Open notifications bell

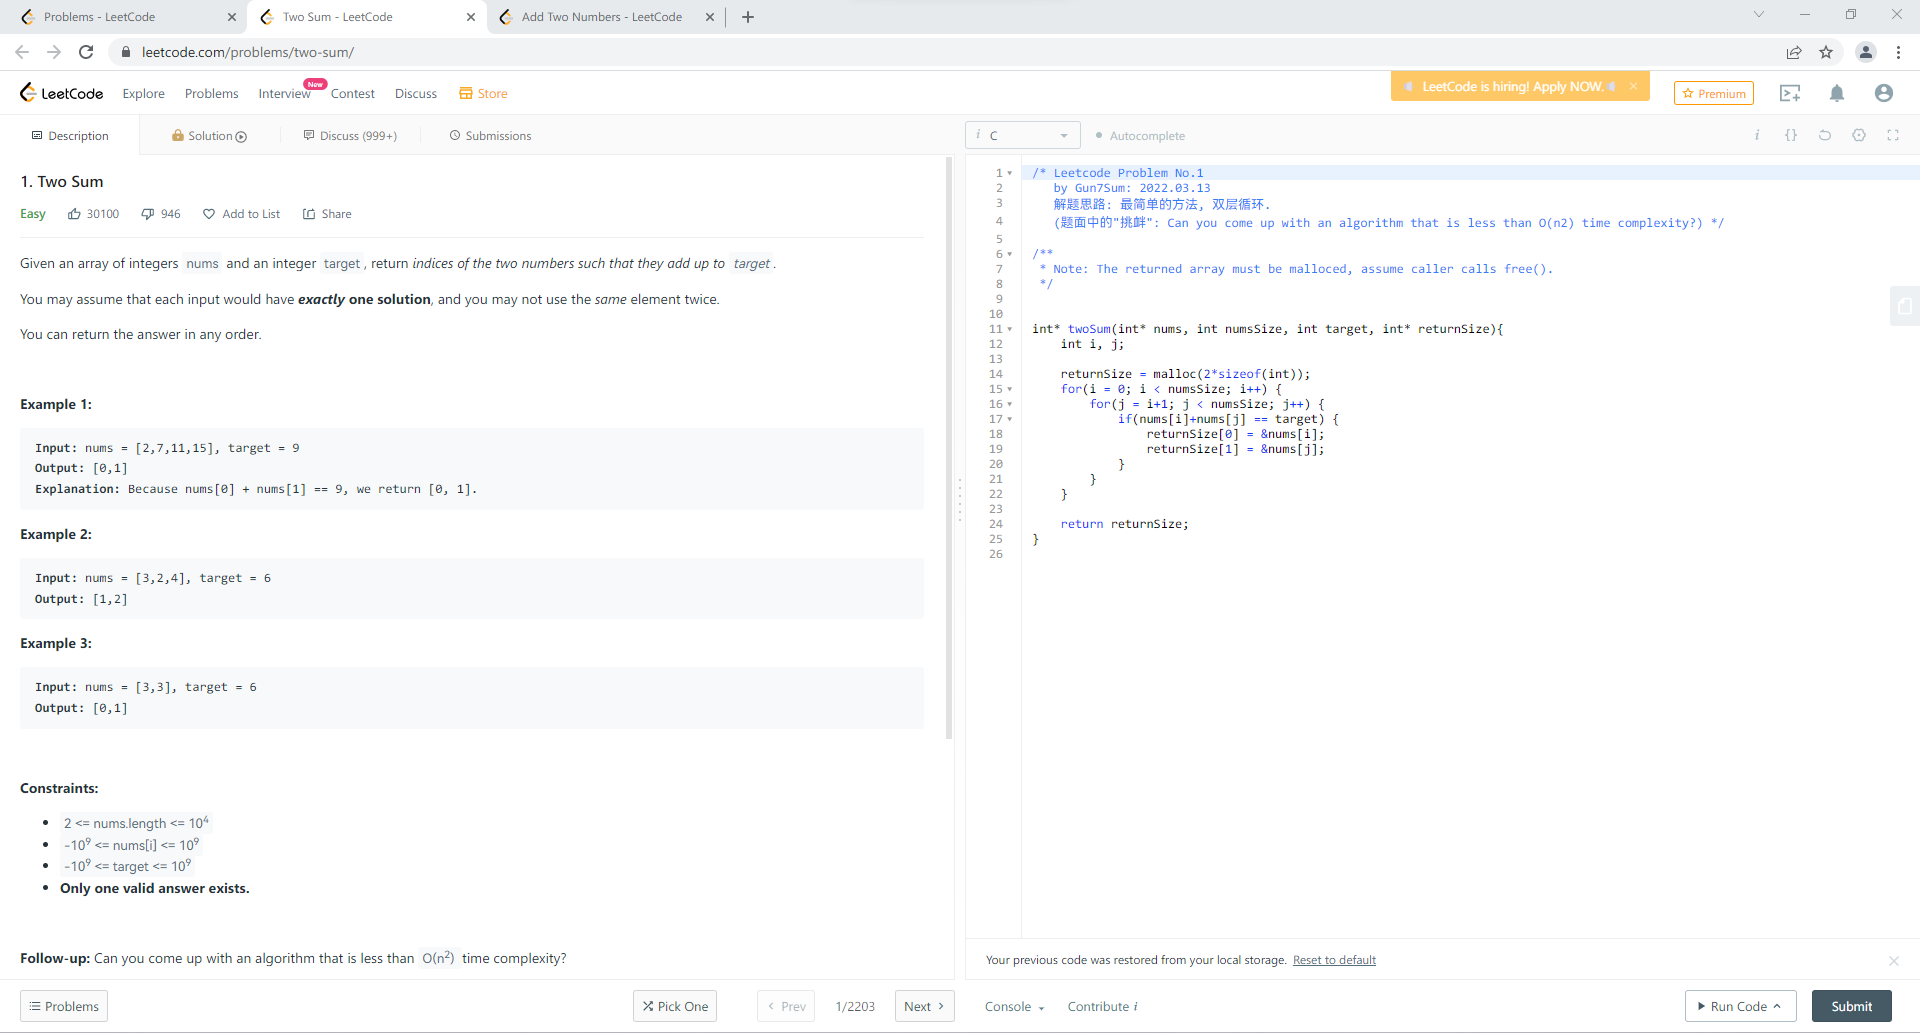pos(1837,93)
